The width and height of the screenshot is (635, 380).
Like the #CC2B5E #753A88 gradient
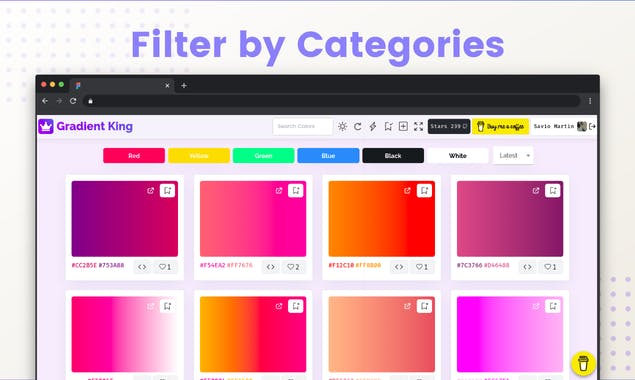coord(165,267)
